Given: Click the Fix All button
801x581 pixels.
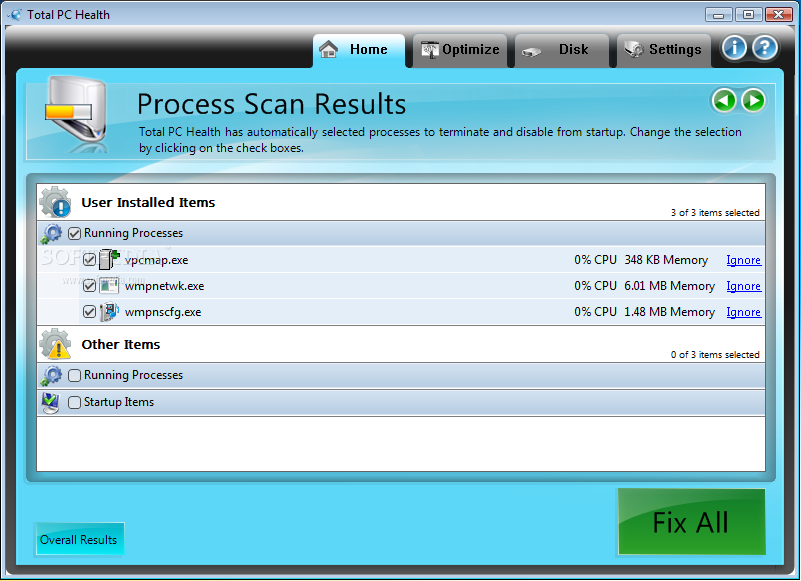Looking at the screenshot, I should (692, 522).
